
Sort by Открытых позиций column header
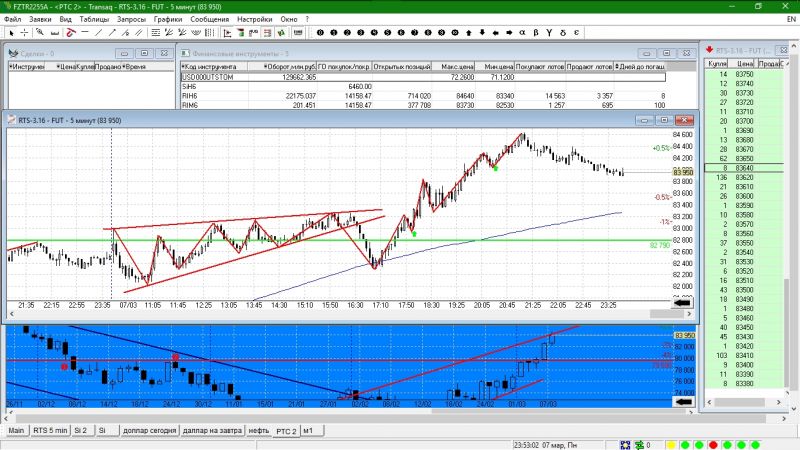coord(402,66)
